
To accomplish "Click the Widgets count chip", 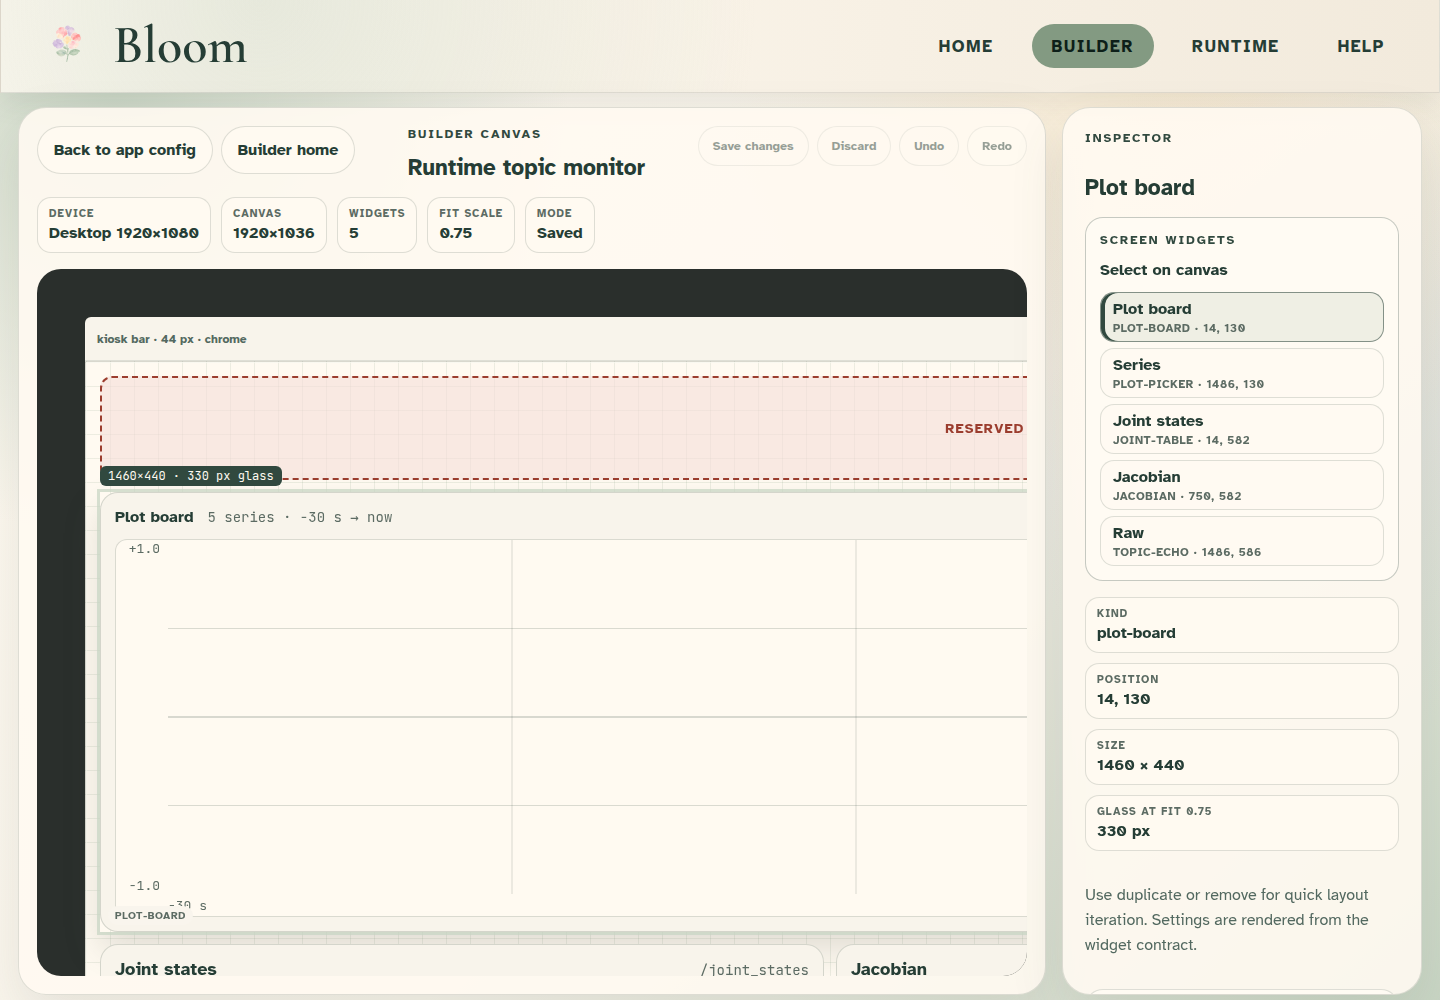I will pyautogui.click(x=377, y=225).
